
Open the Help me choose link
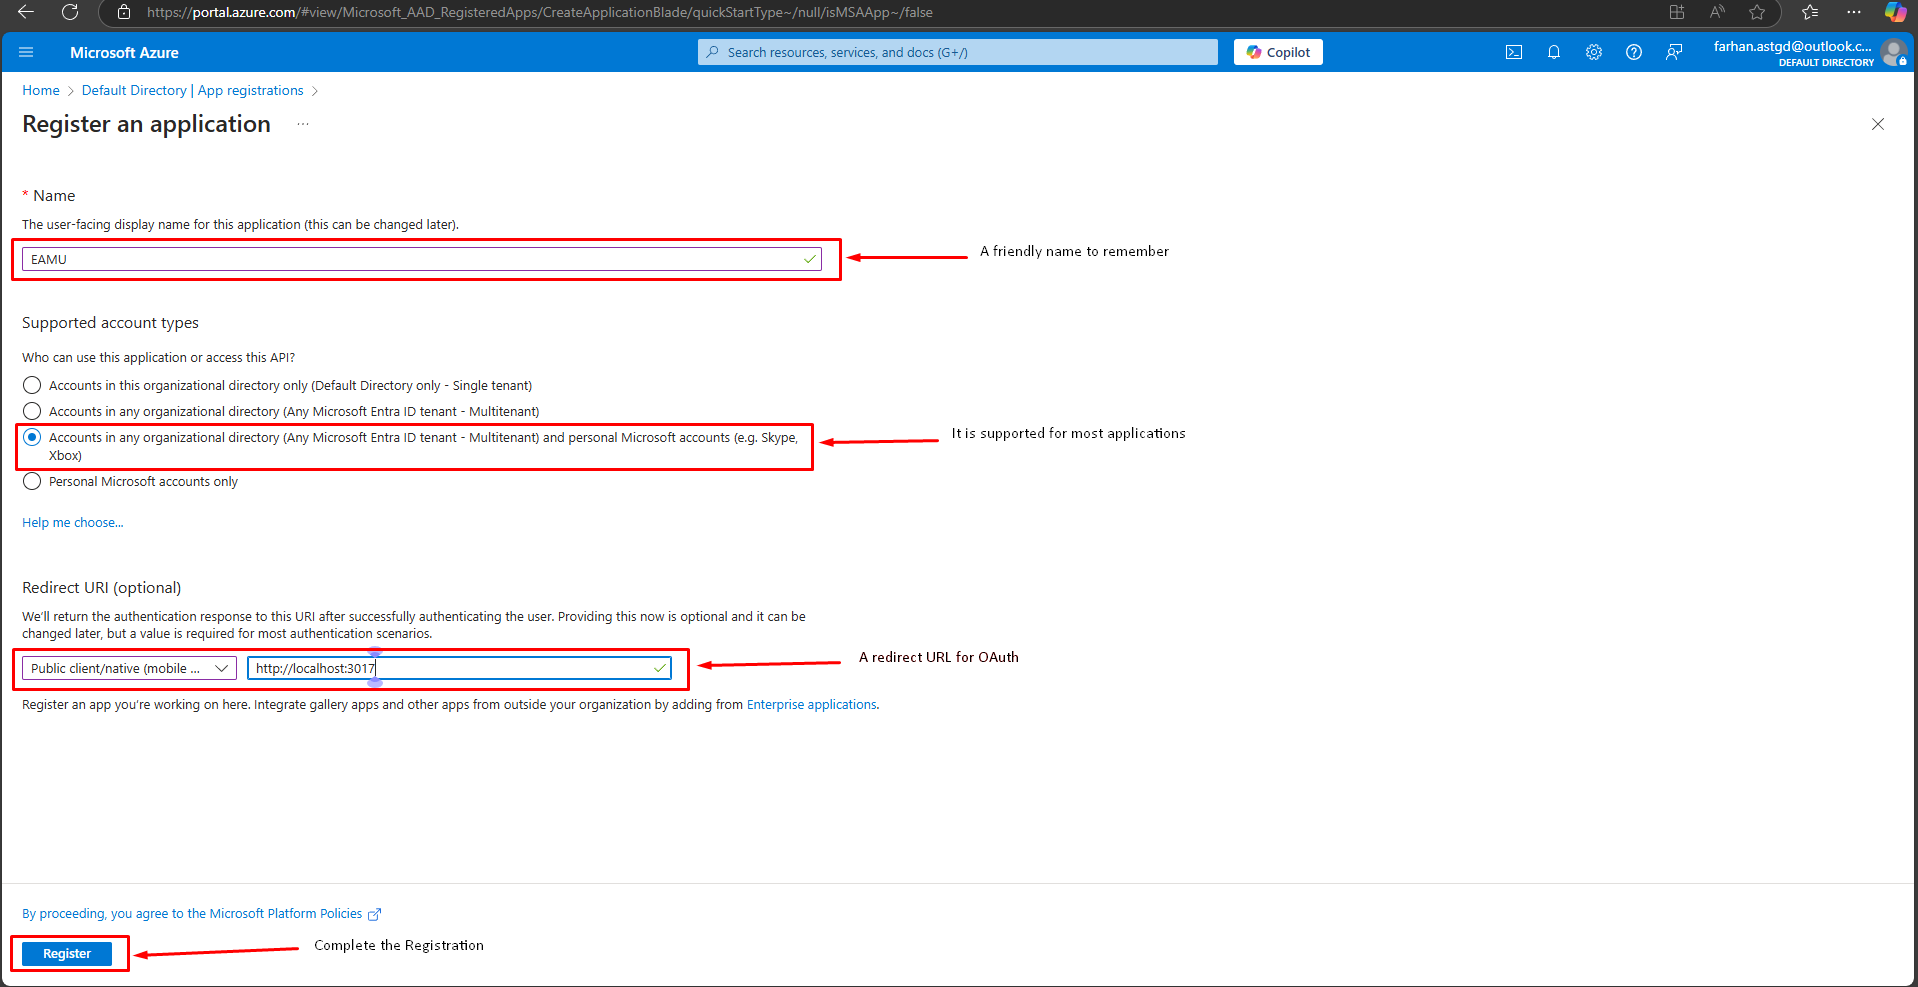[73, 522]
